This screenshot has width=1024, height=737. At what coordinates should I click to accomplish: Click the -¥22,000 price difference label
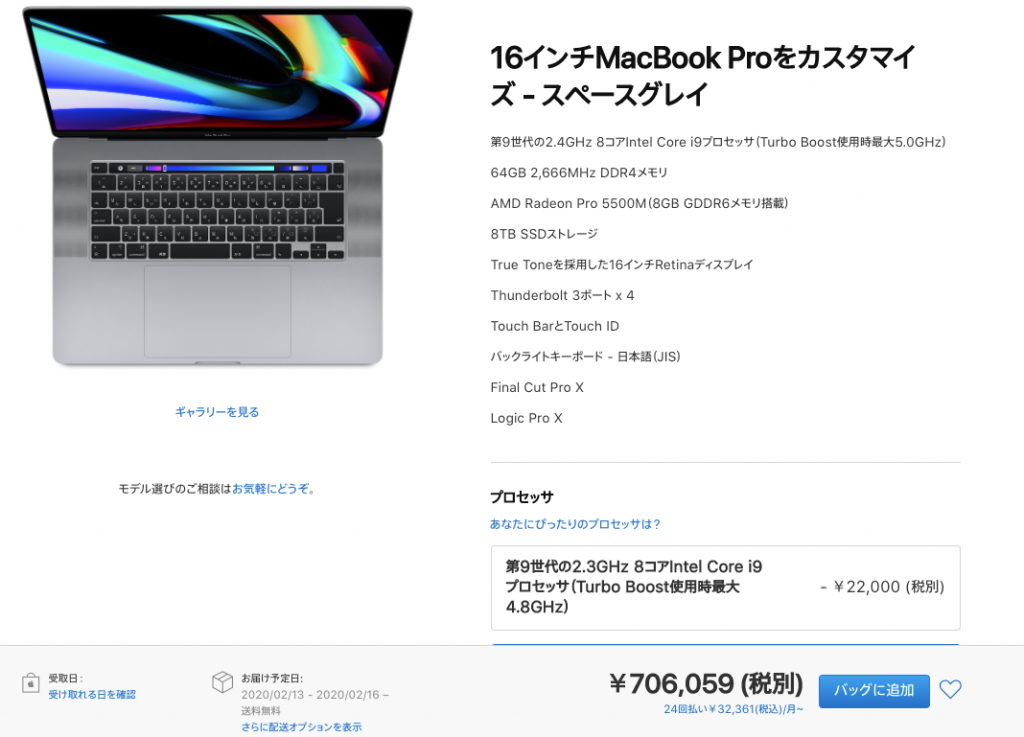pyautogui.click(x=882, y=587)
